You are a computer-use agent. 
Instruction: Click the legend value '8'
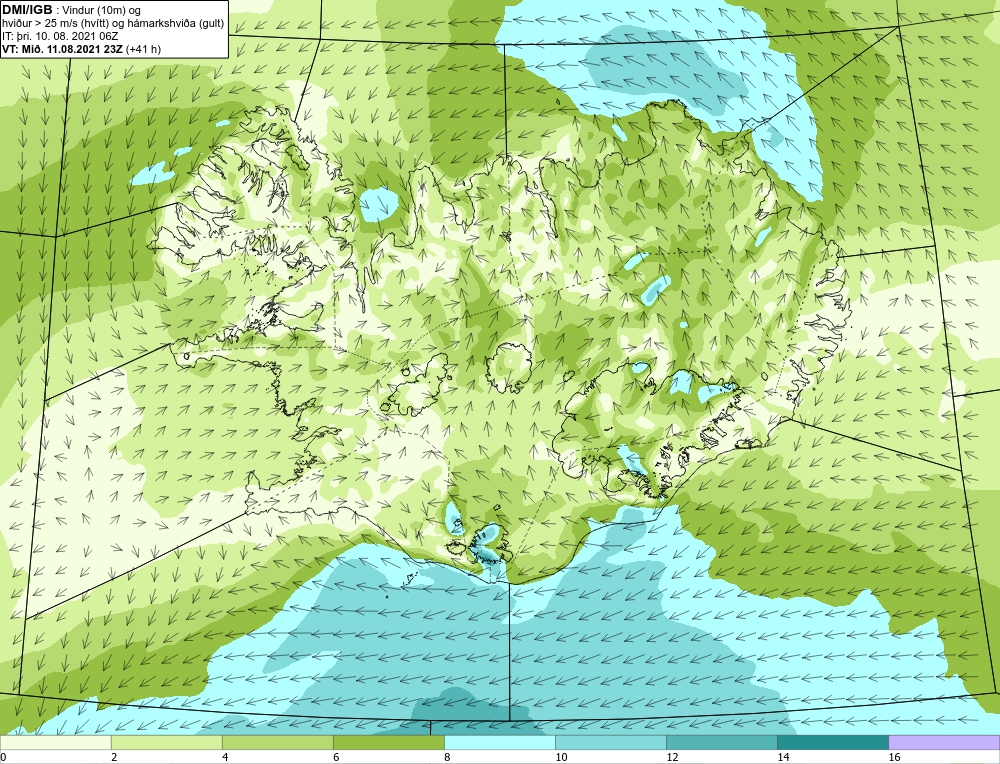click(x=447, y=757)
